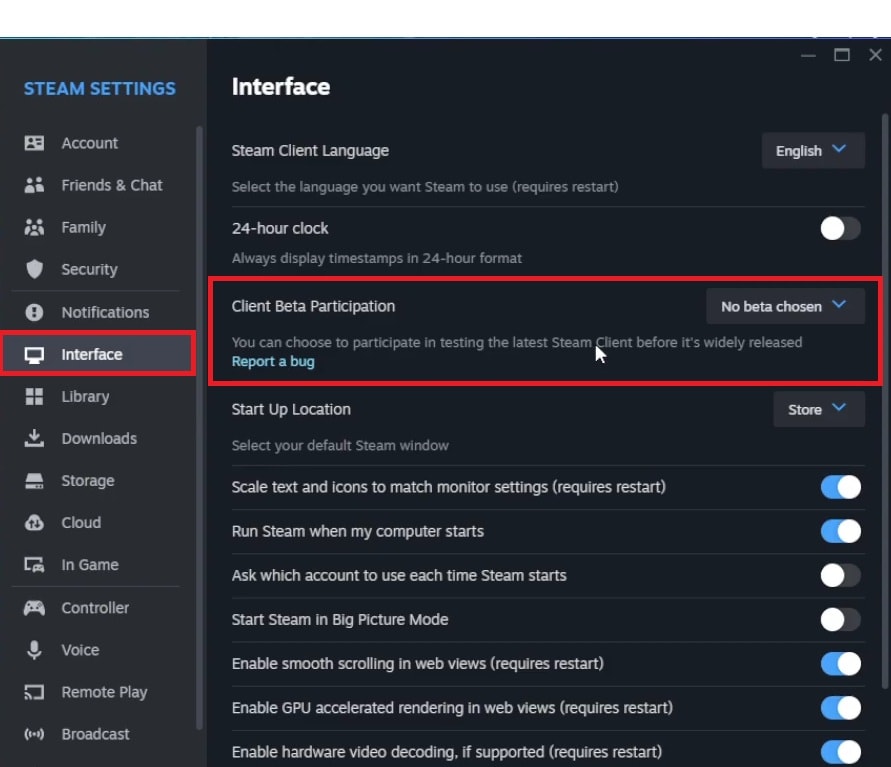Image resolution: width=891 pixels, height=767 pixels.
Task: Change Start Up Location from Store
Action: click(x=818, y=409)
